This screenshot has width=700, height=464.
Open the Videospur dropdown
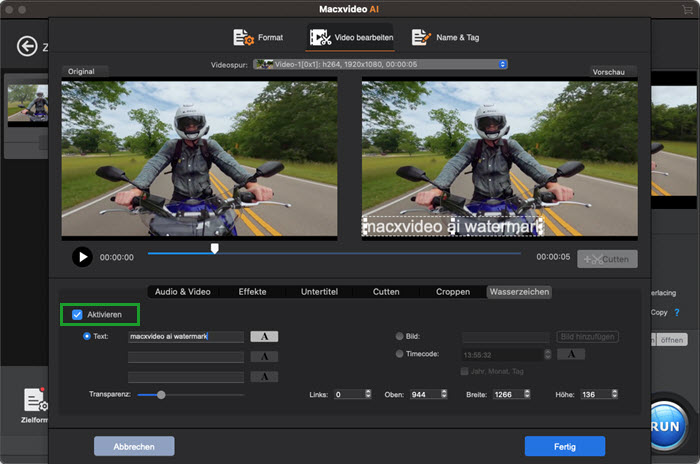pyautogui.click(x=380, y=64)
